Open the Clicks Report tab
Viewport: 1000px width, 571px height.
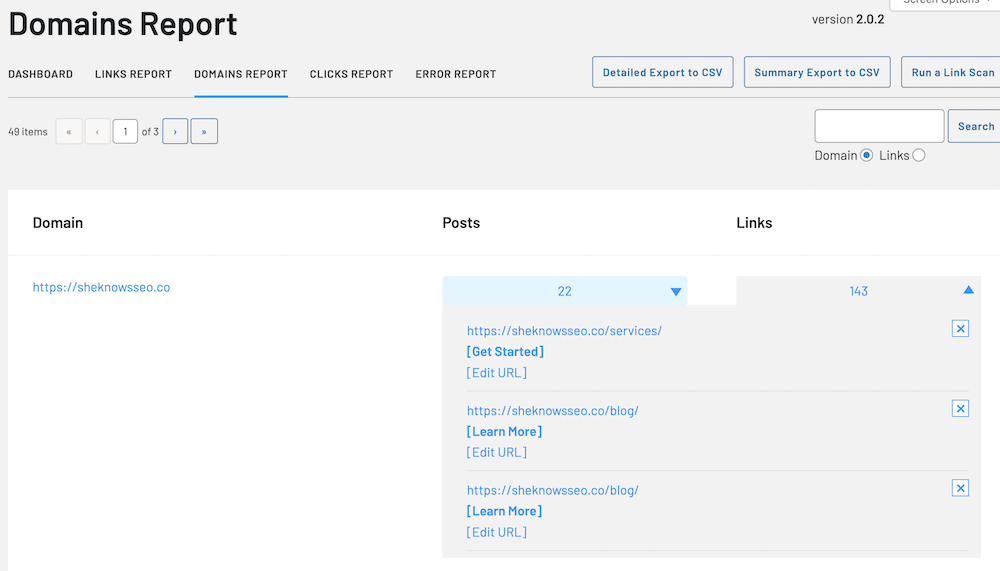click(351, 74)
